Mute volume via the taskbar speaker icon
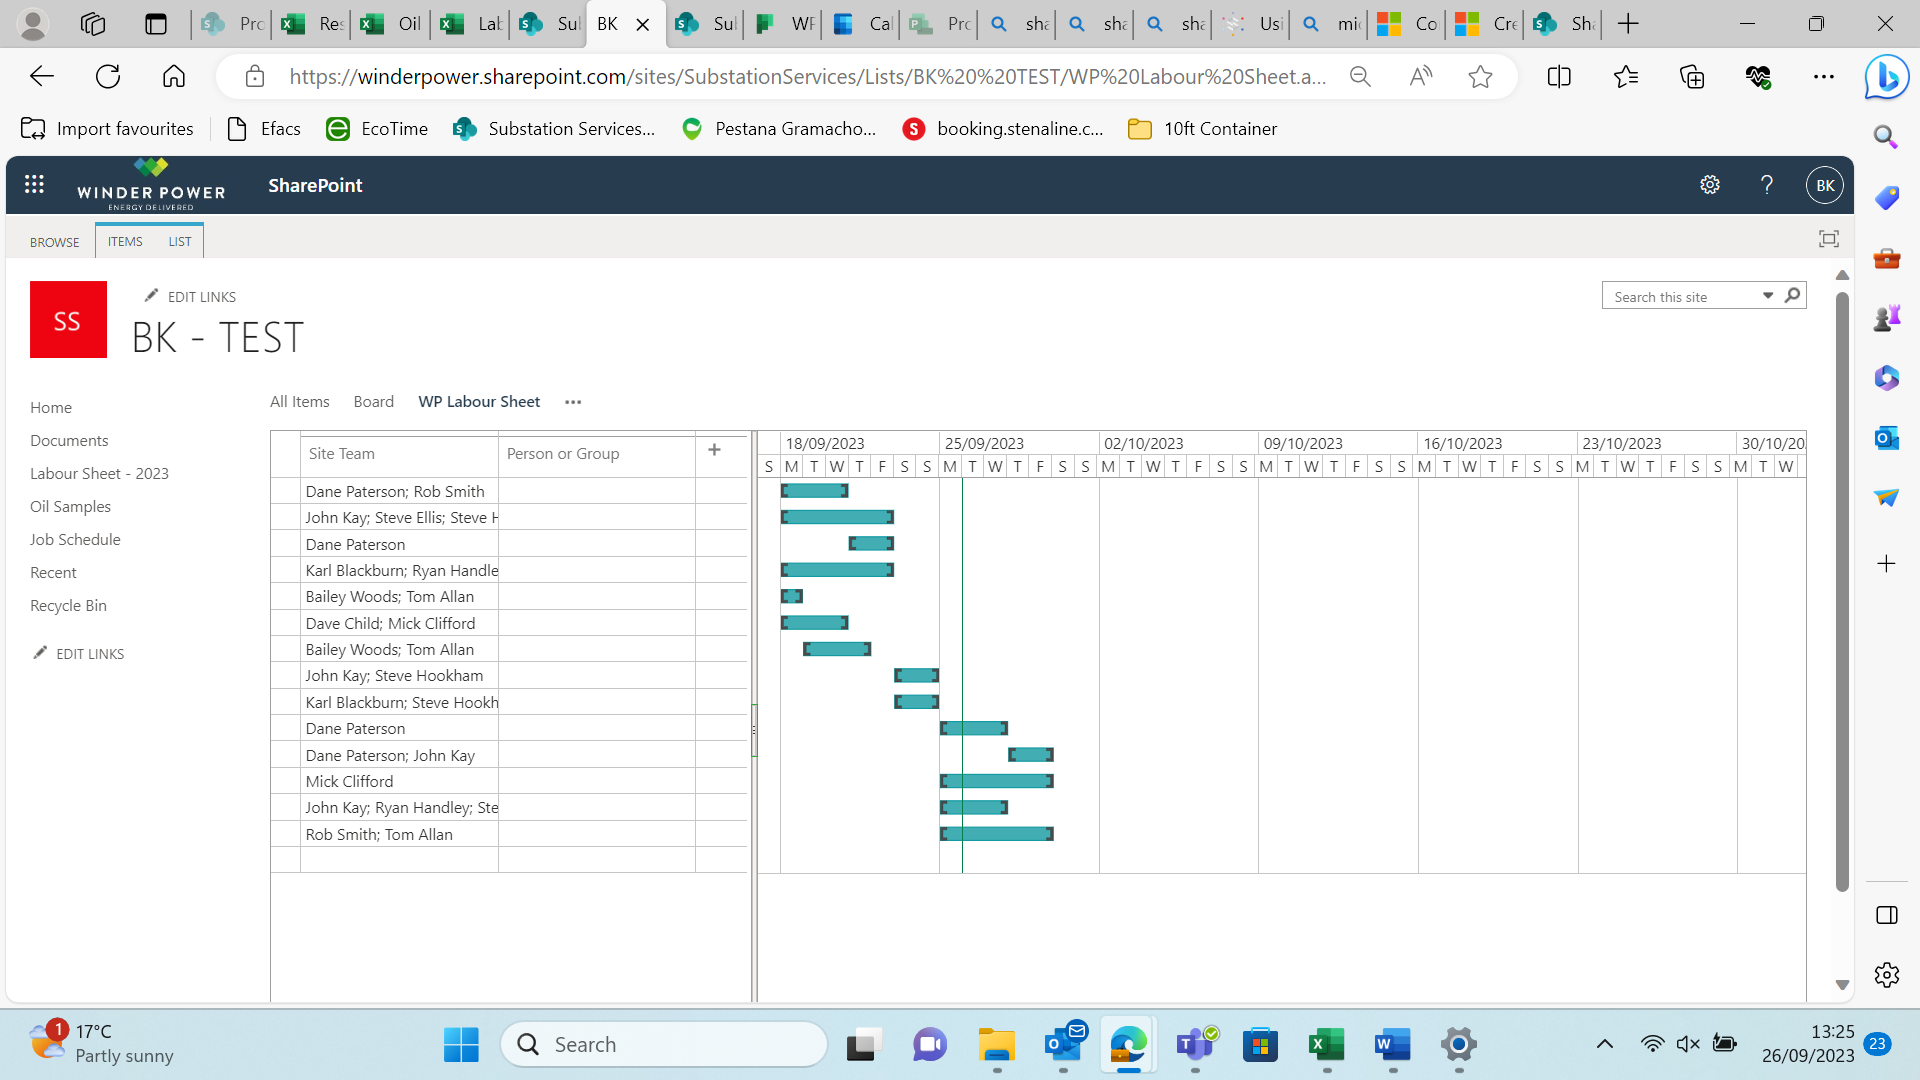 1687,1043
